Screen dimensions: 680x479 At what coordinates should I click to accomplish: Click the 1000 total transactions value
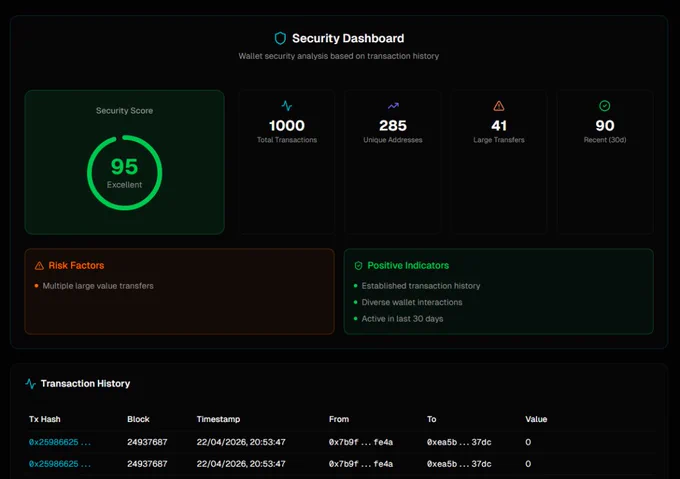(x=287, y=126)
